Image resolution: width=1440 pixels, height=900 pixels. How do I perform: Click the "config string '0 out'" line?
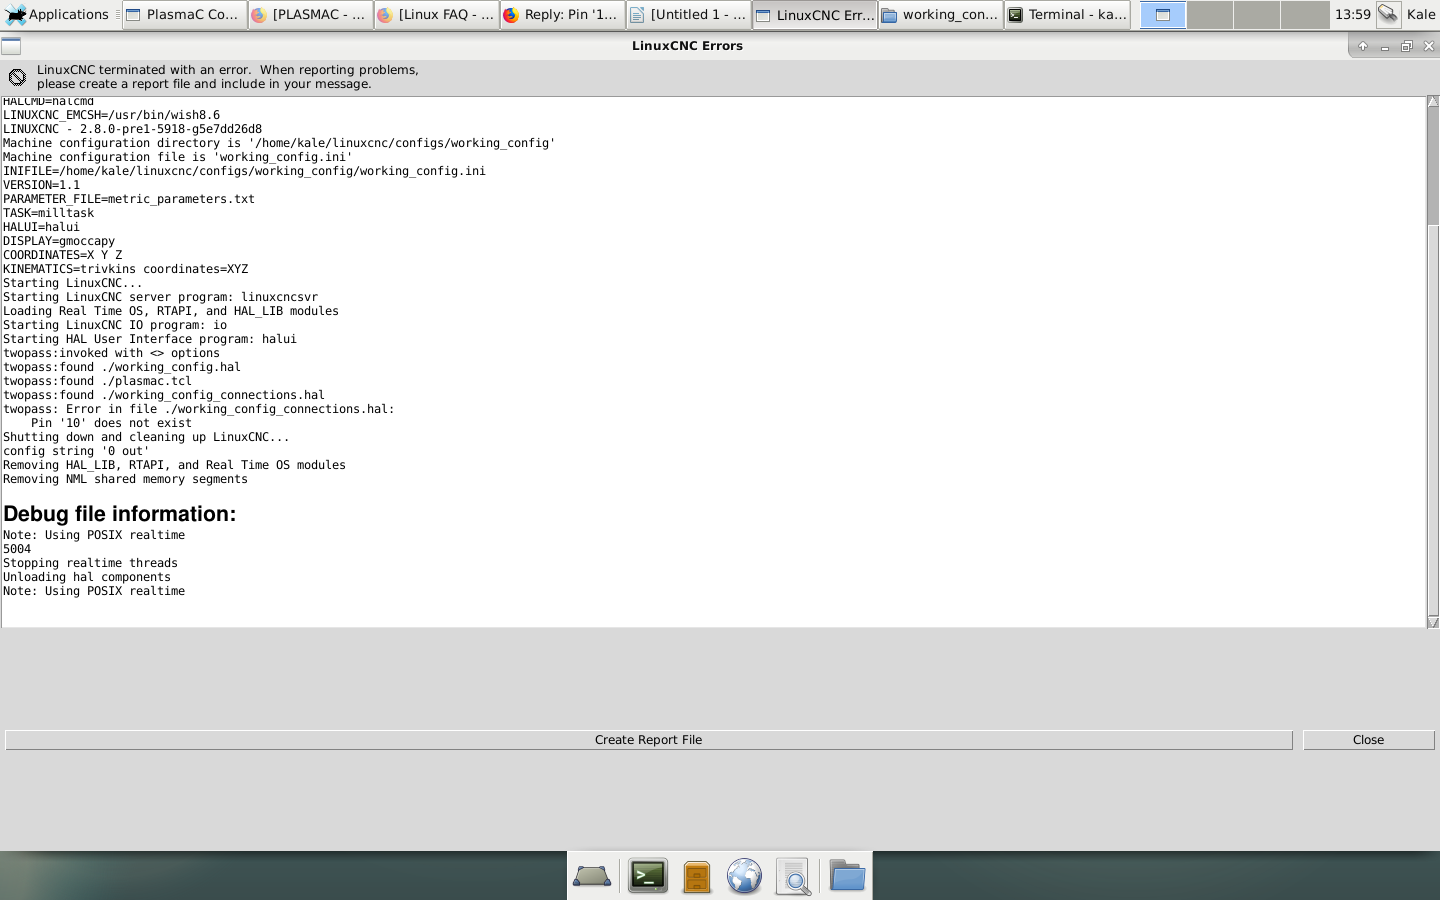[x=76, y=451]
